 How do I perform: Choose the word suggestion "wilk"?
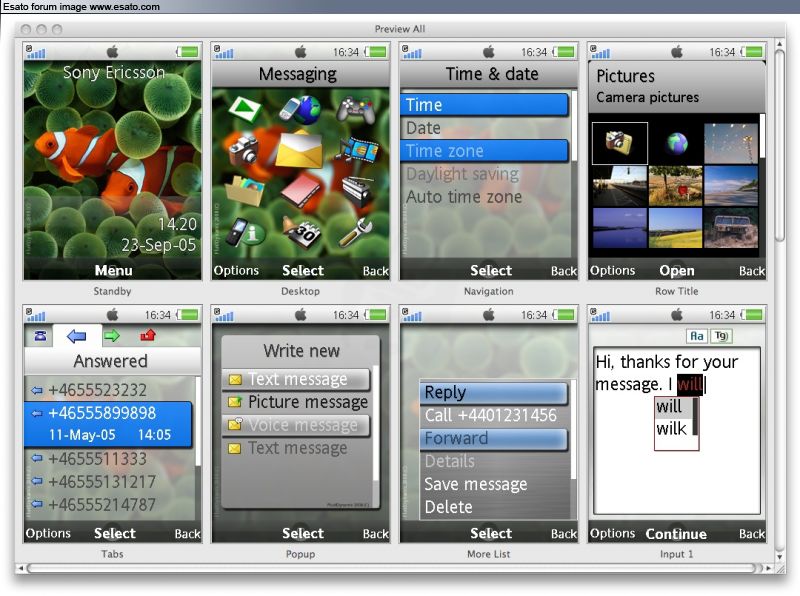coord(671,429)
